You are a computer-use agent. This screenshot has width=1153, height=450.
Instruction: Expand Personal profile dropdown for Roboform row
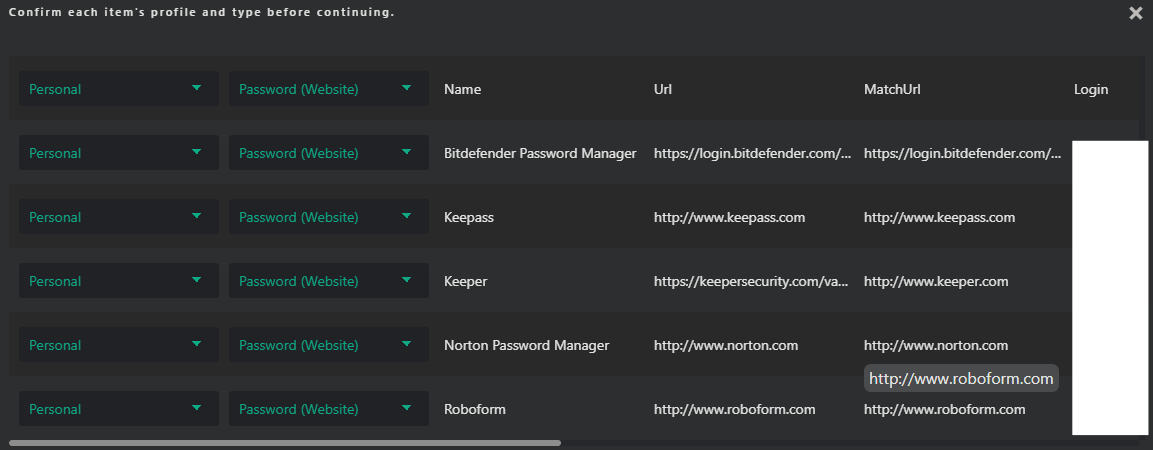pos(118,409)
